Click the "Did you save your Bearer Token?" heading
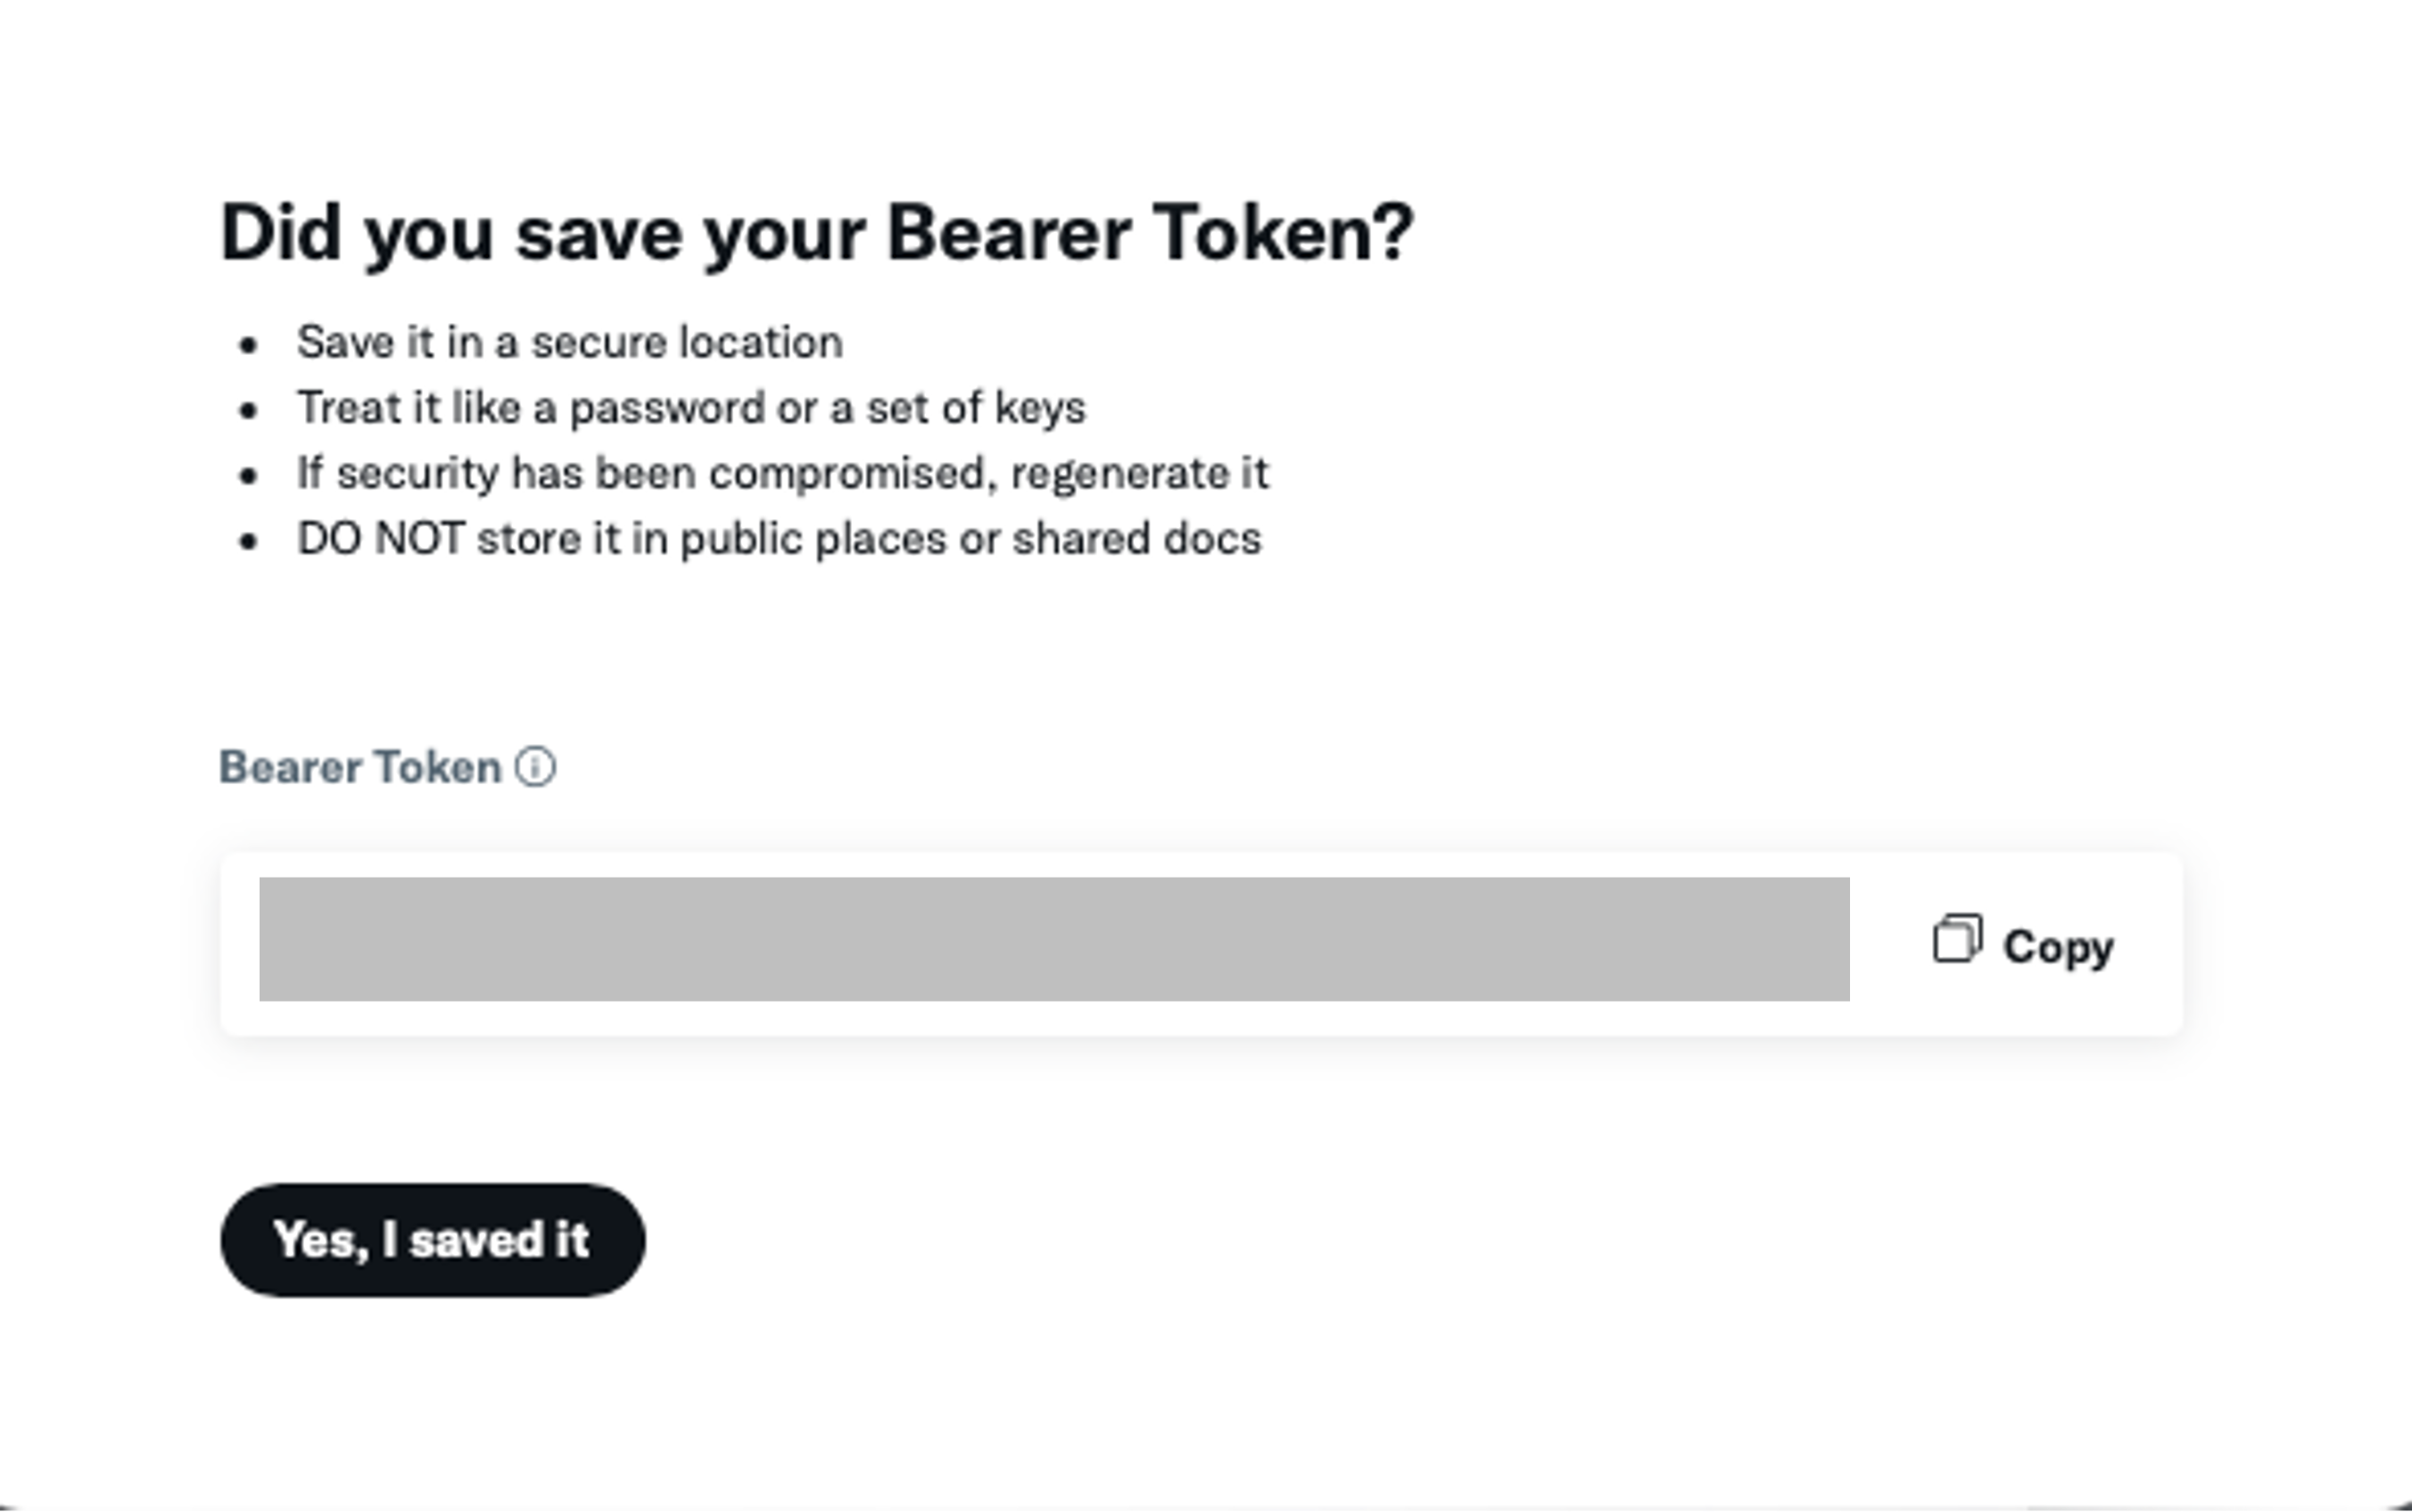This screenshot has width=2412, height=1512. point(816,234)
